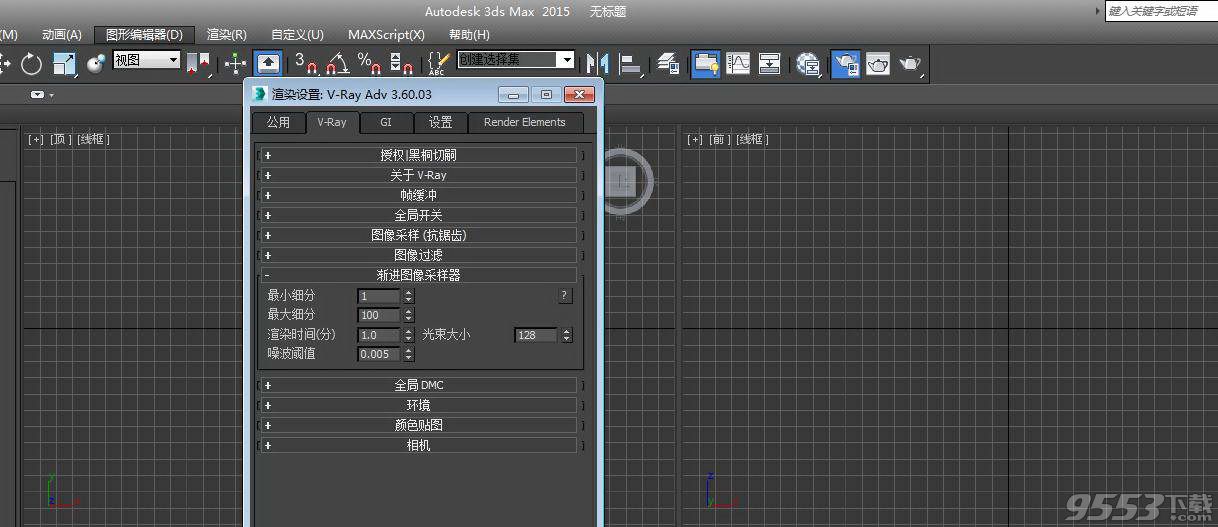1218x527 pixels.
Task: Click the 前 viewport view label
Action: (720, 139)
